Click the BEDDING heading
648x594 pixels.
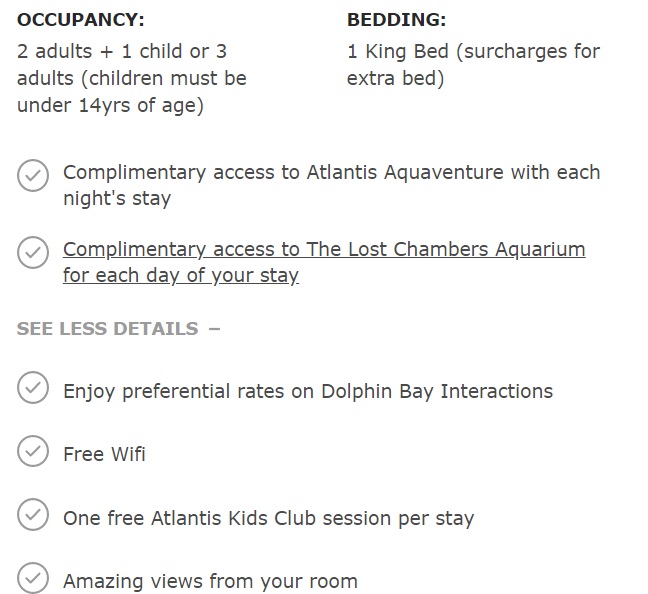396,20
